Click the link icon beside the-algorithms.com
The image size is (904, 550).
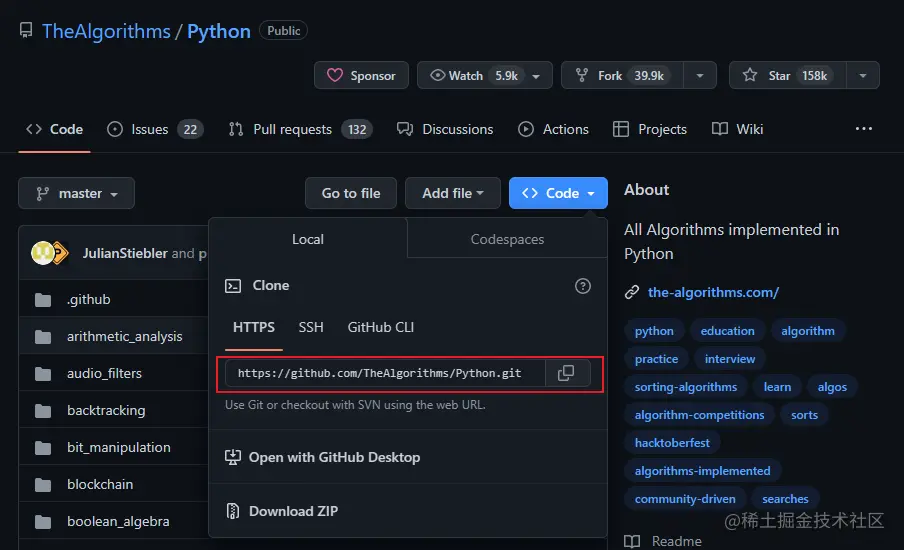pos(632,292)
